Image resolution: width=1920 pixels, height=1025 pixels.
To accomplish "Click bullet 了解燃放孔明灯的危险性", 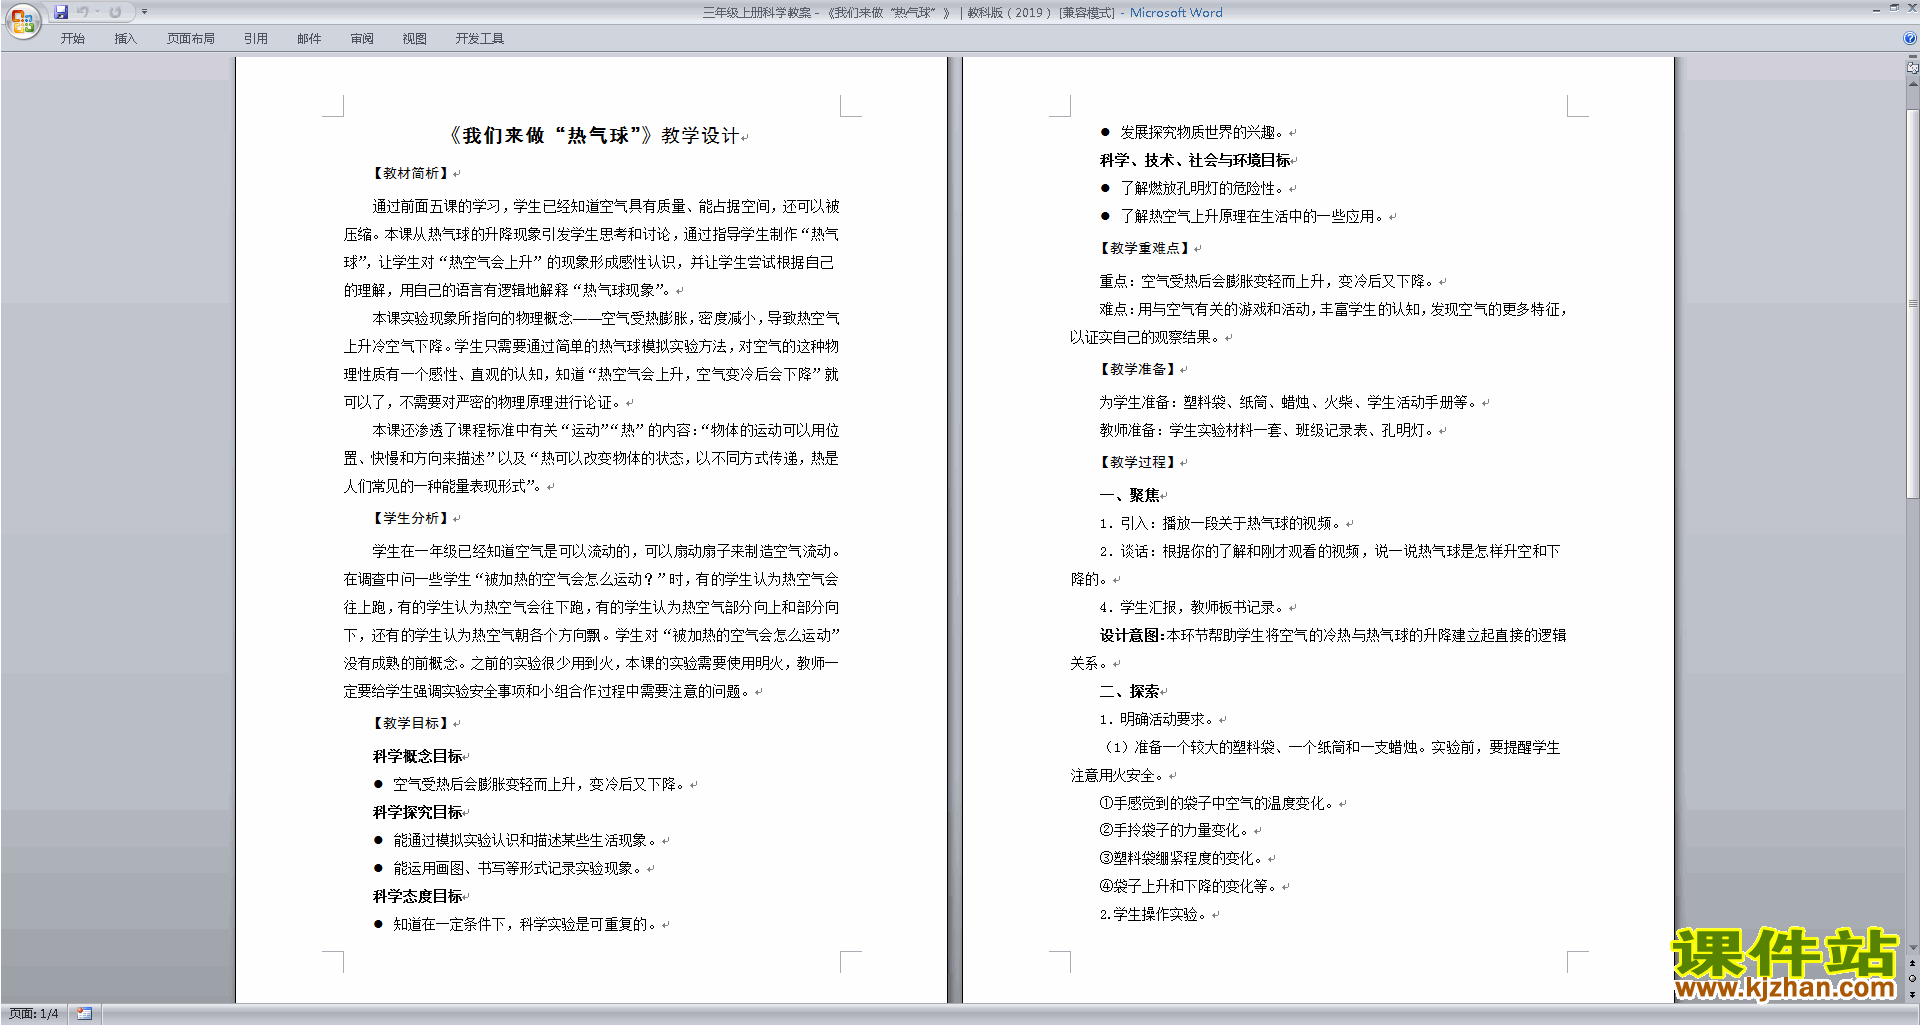I will pos(1202,188).
